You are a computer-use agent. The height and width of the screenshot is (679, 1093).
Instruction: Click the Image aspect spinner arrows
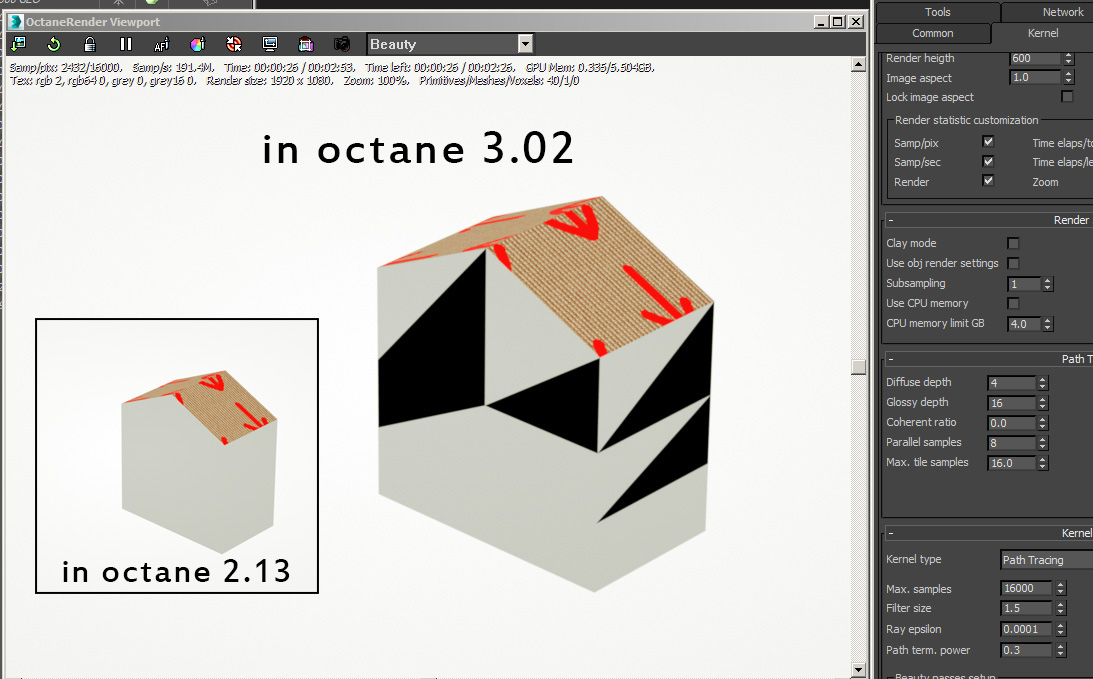1069,77
